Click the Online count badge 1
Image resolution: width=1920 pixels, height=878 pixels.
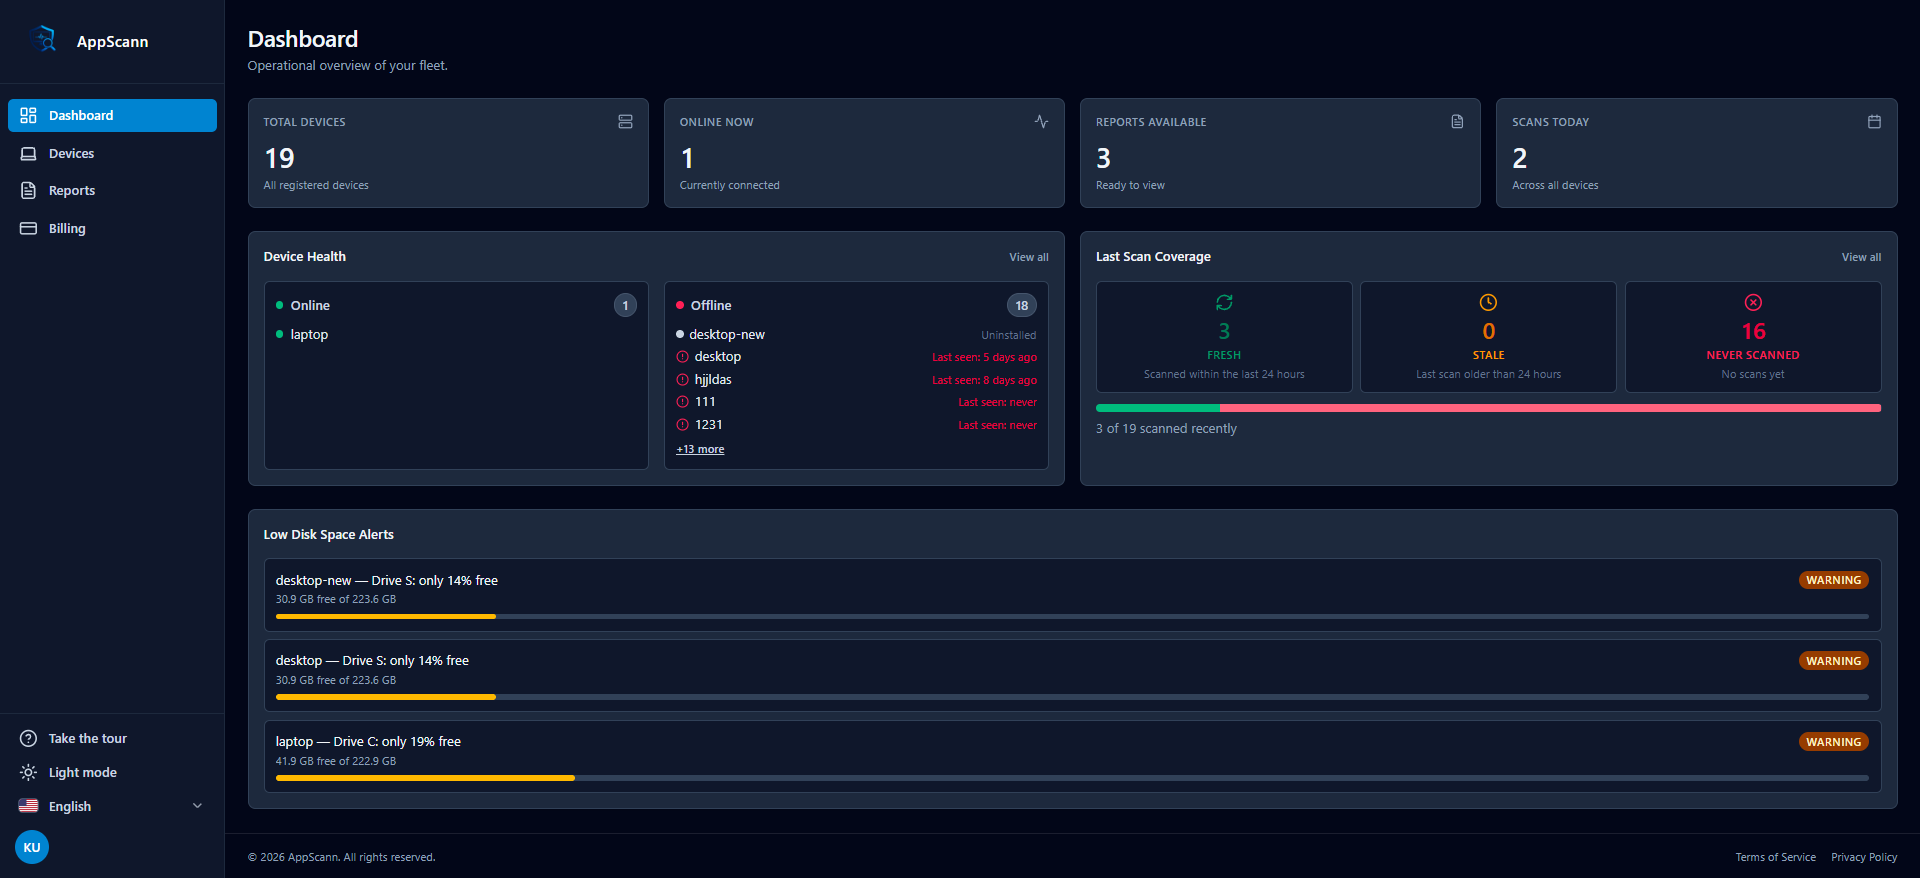pos(625,305)
